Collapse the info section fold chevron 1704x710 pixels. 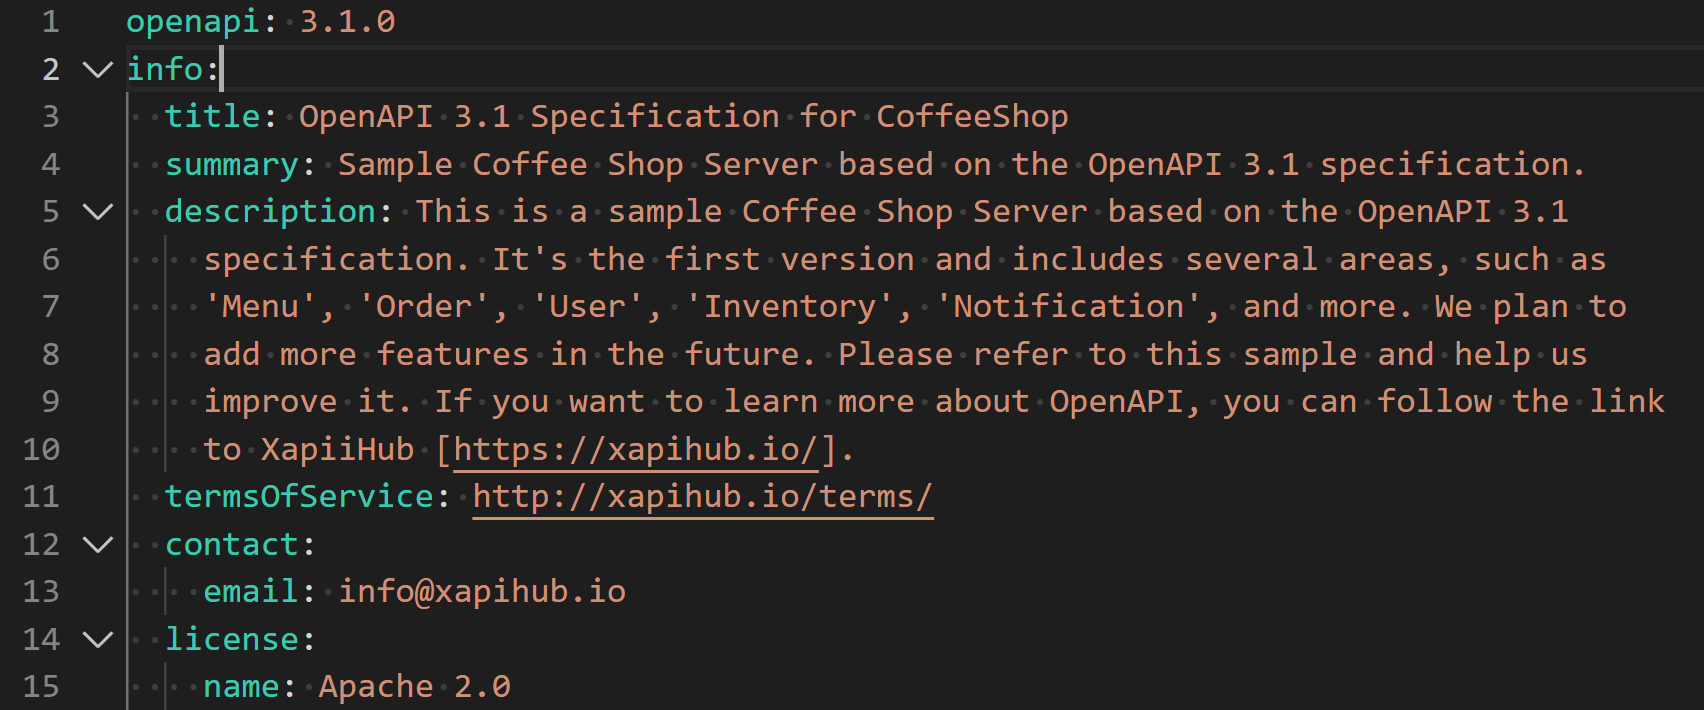click(97, 69)
